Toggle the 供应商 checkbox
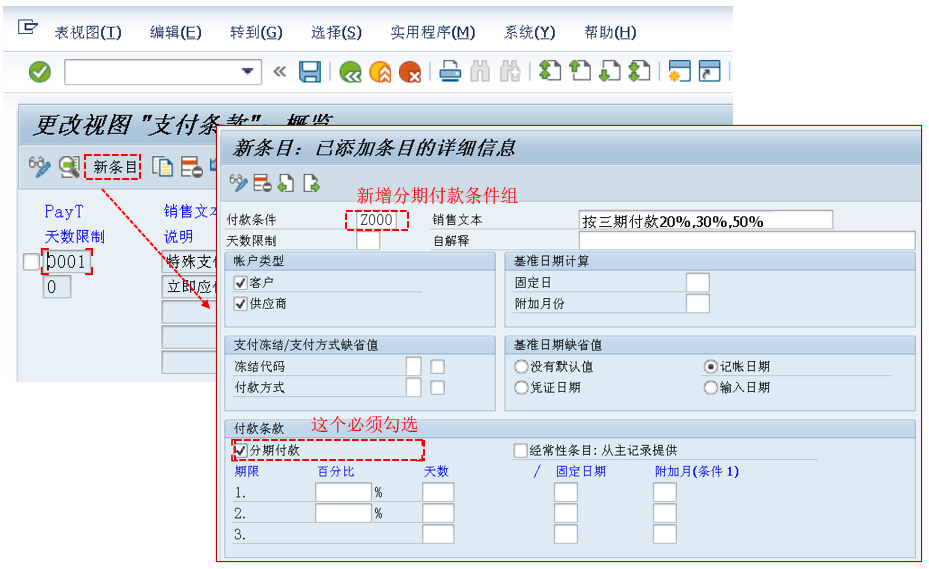Viewport: 929px width, 569px height. 240,304
